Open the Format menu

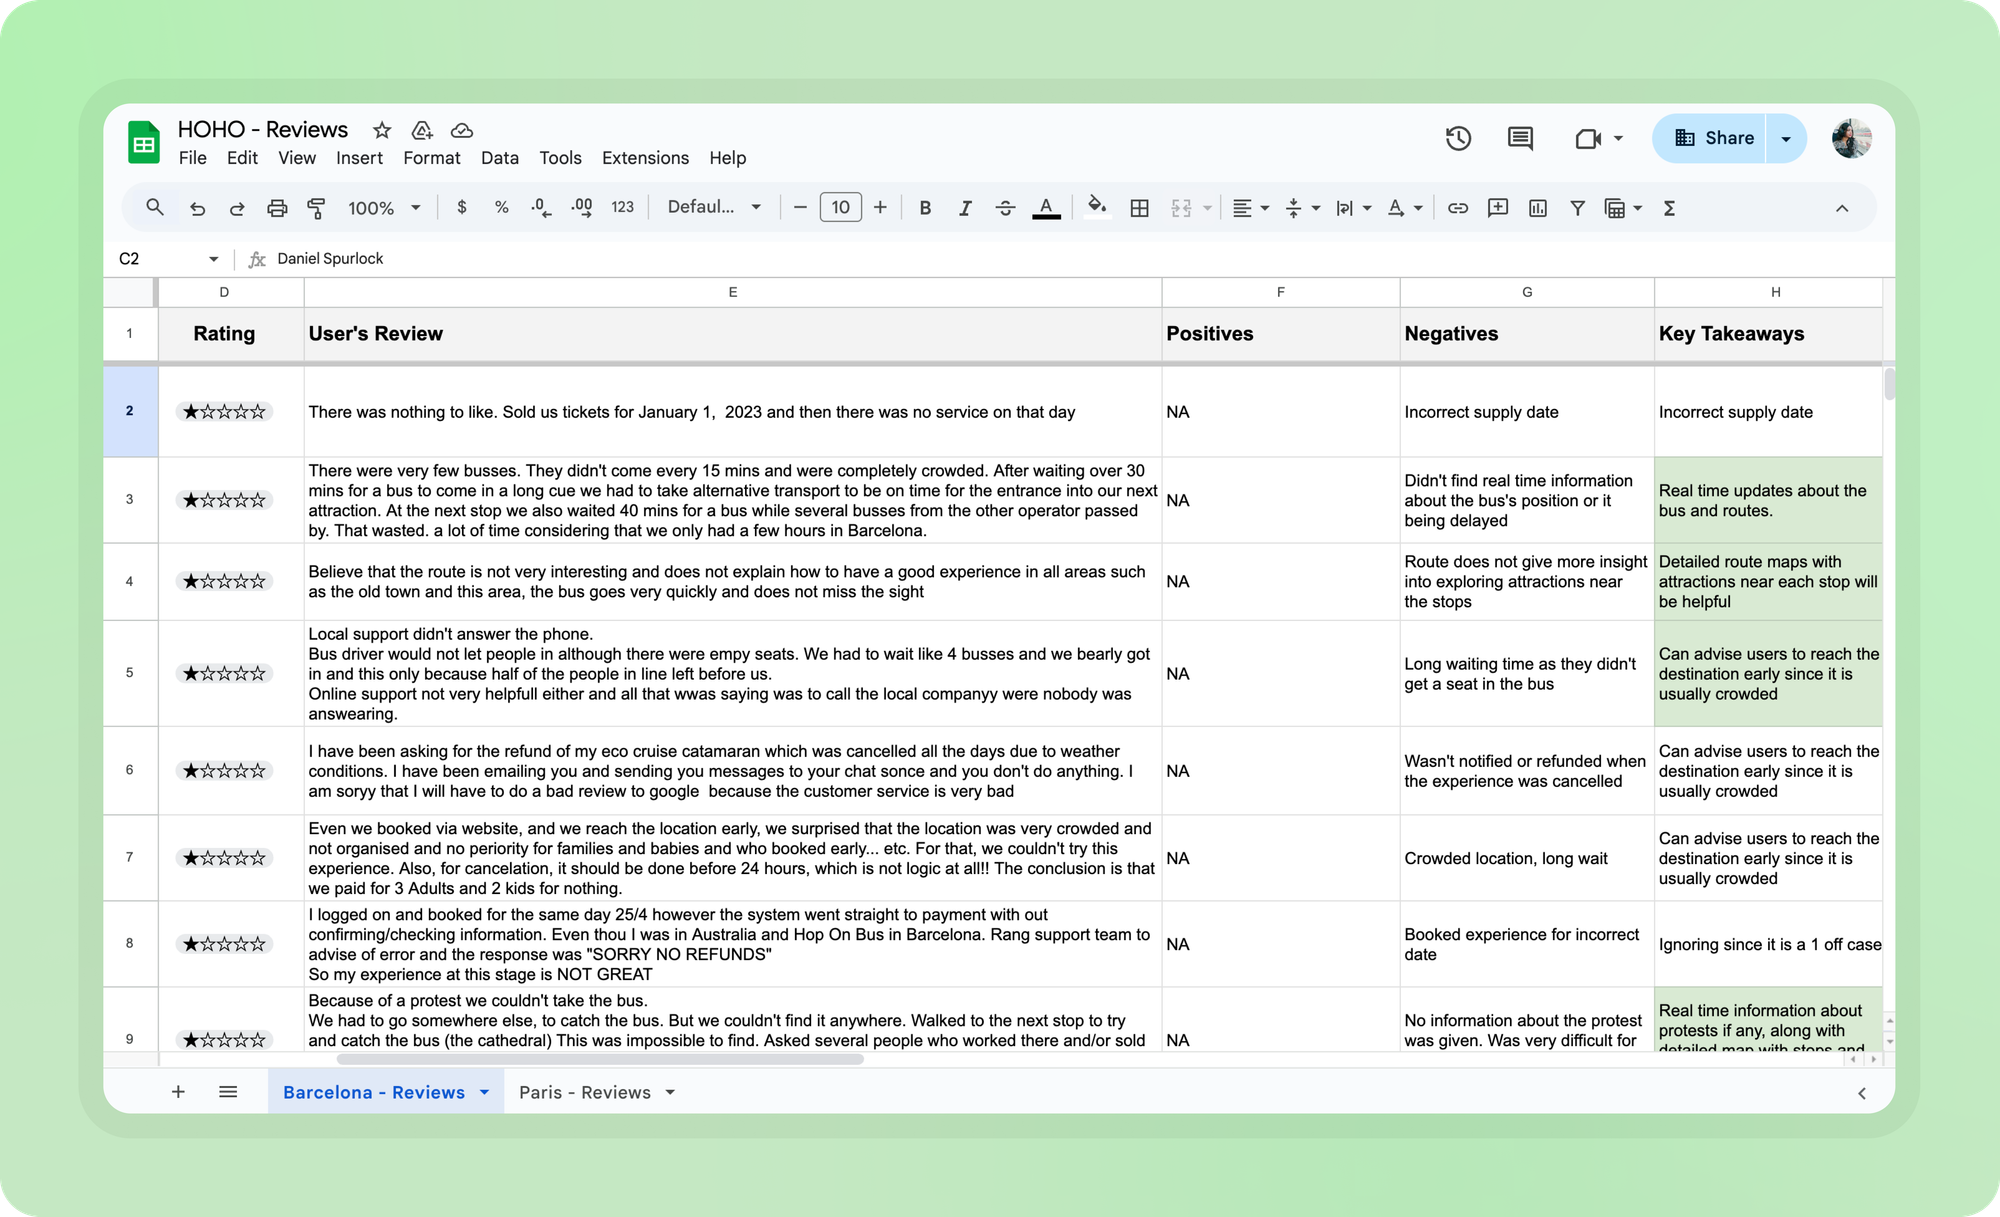(432, 158)
